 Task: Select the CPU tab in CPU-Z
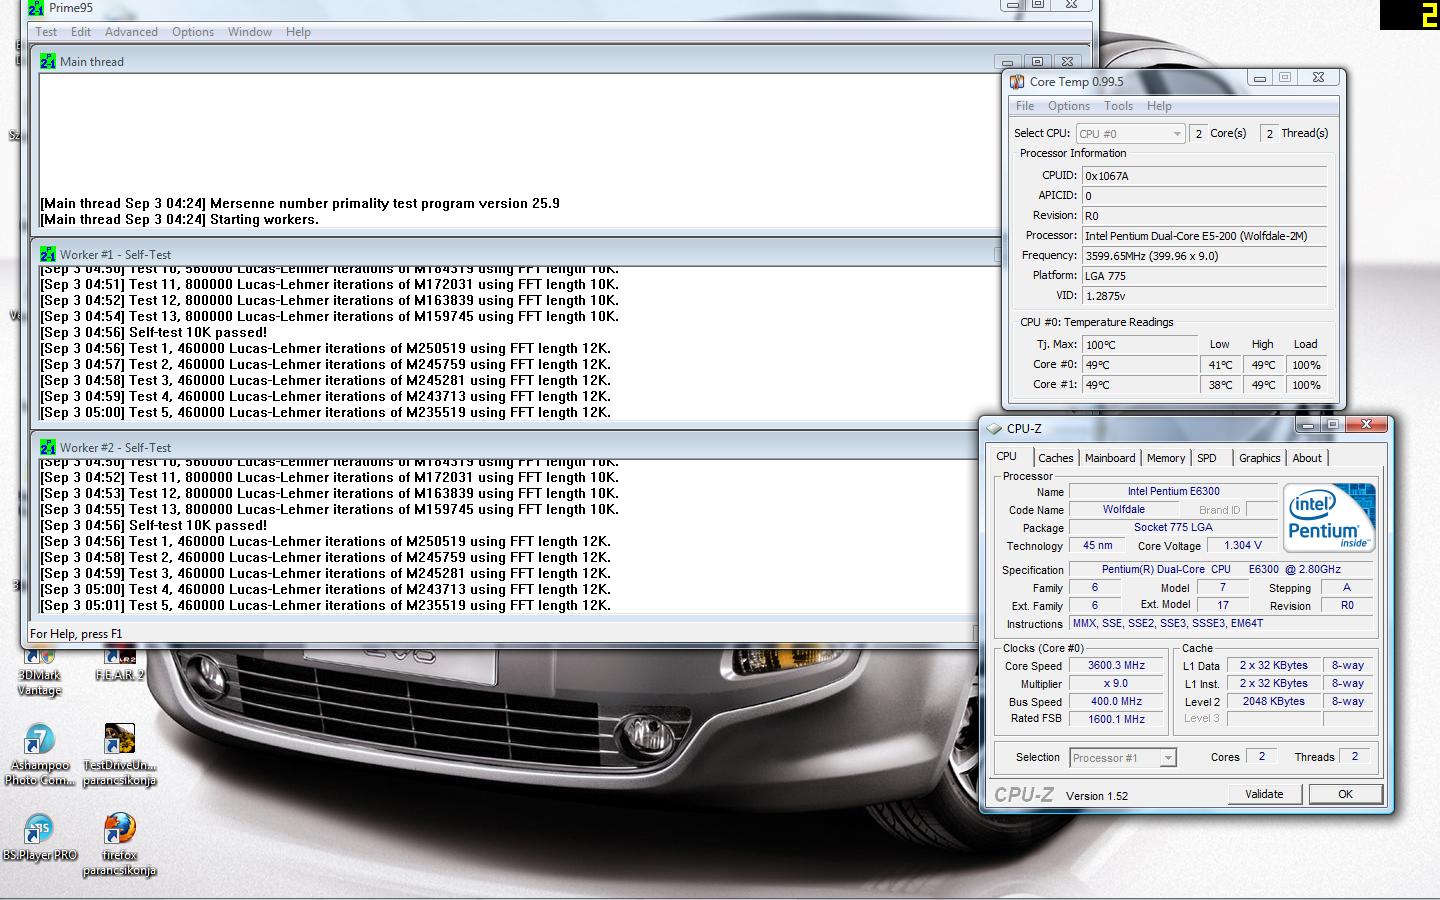point(1006,456)
